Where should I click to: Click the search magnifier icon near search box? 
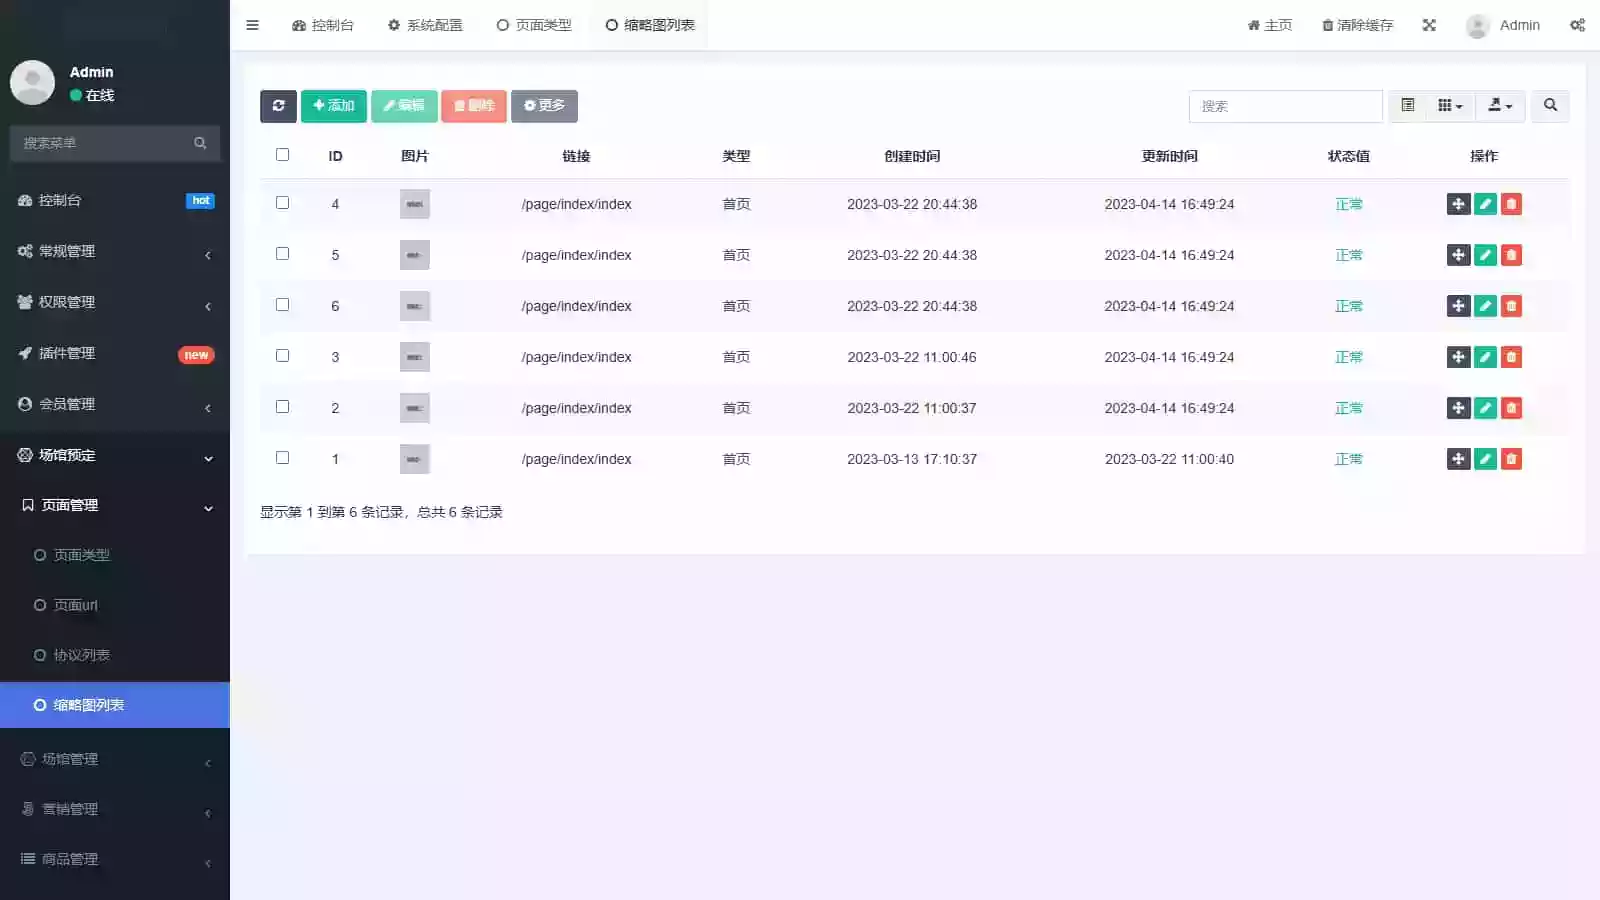(1550, 106)
